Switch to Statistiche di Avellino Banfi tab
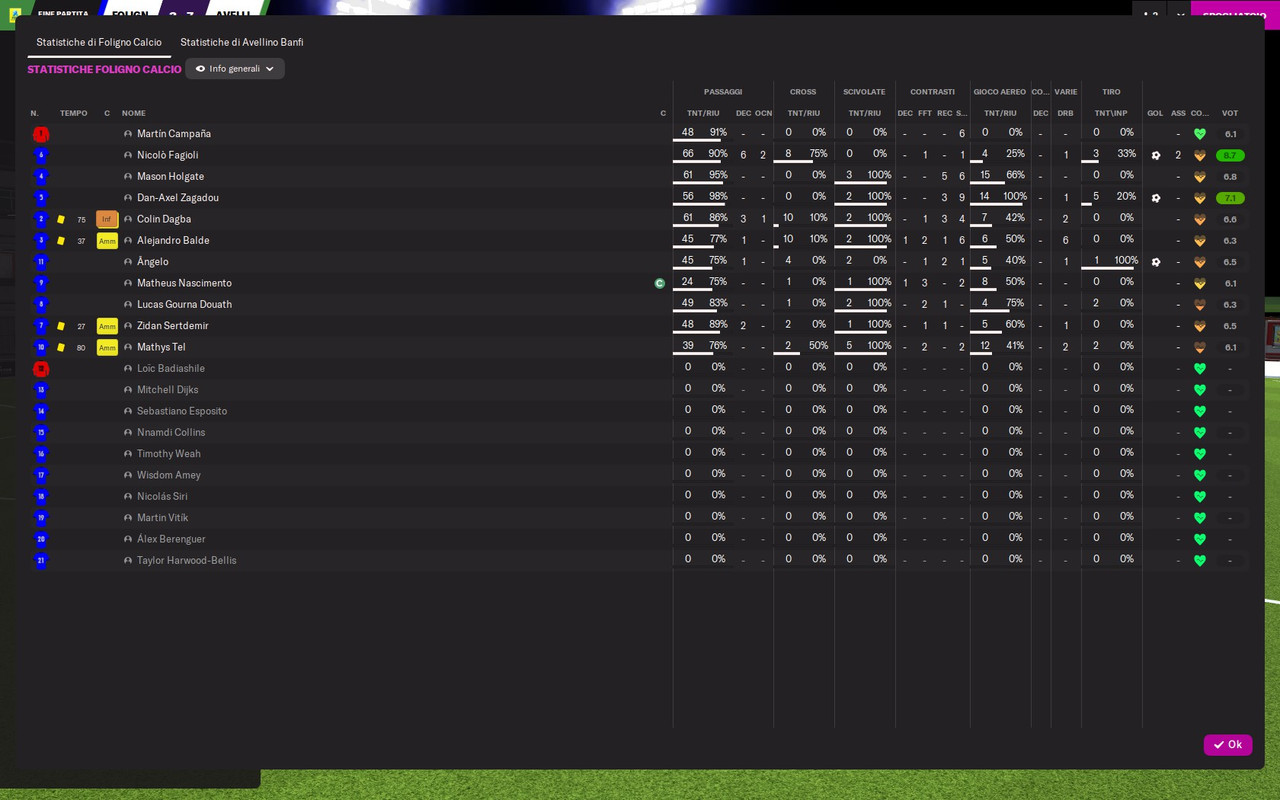 coord(242,42)
